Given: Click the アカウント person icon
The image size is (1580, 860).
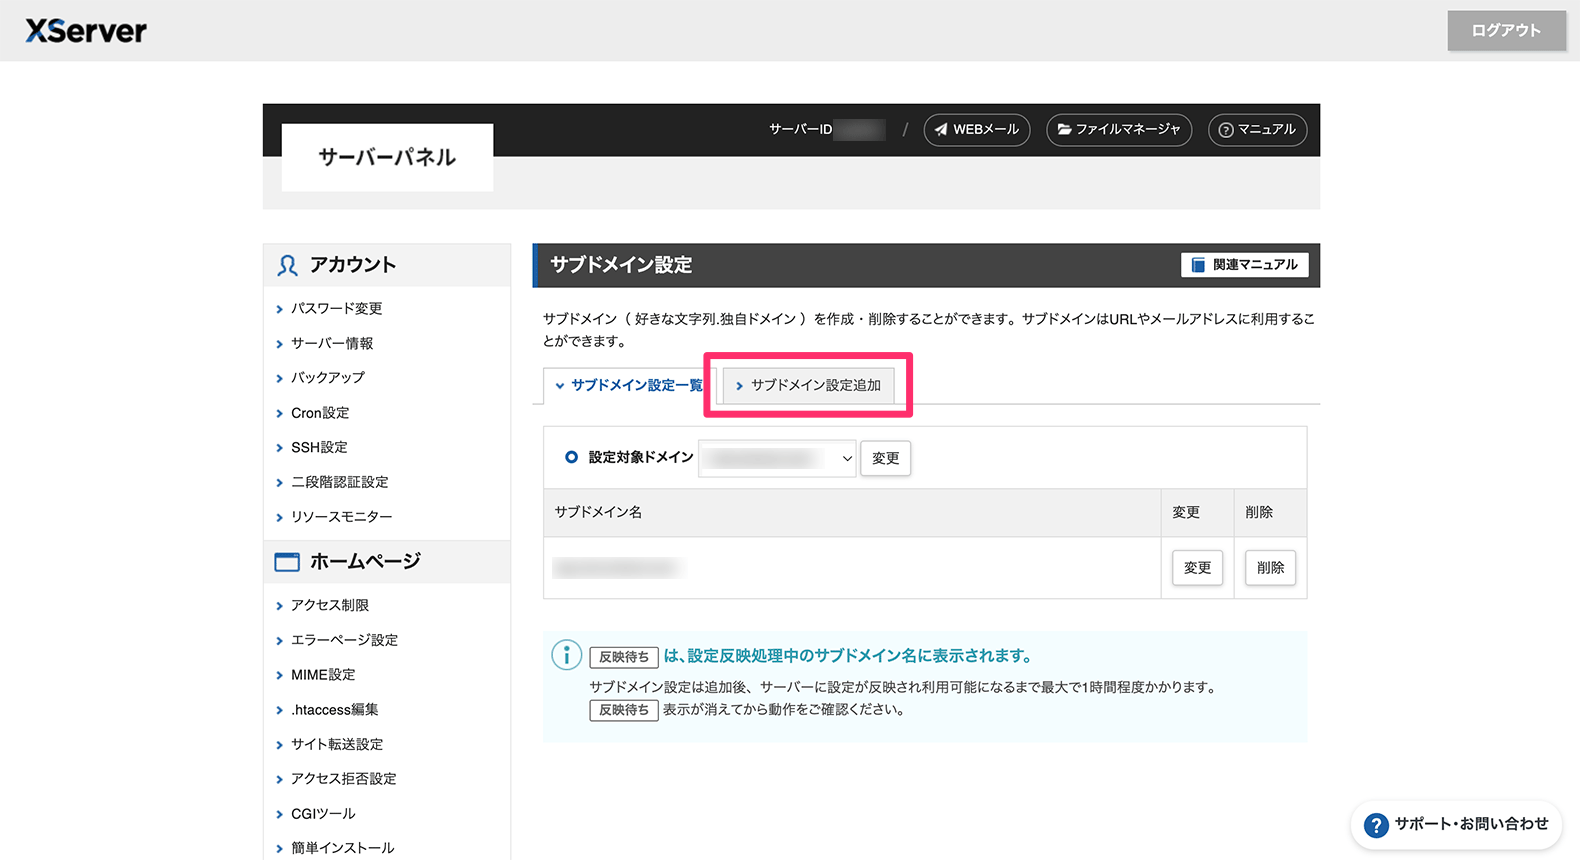Looking at the screenshot, I should pyautogui.click(x=287, y=265).
